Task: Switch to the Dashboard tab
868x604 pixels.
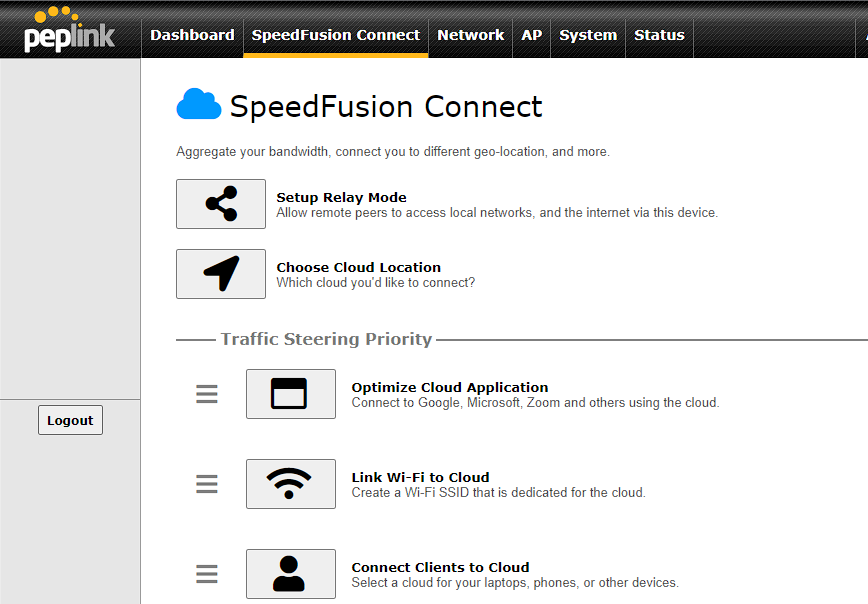Action: tap(192, 35)
